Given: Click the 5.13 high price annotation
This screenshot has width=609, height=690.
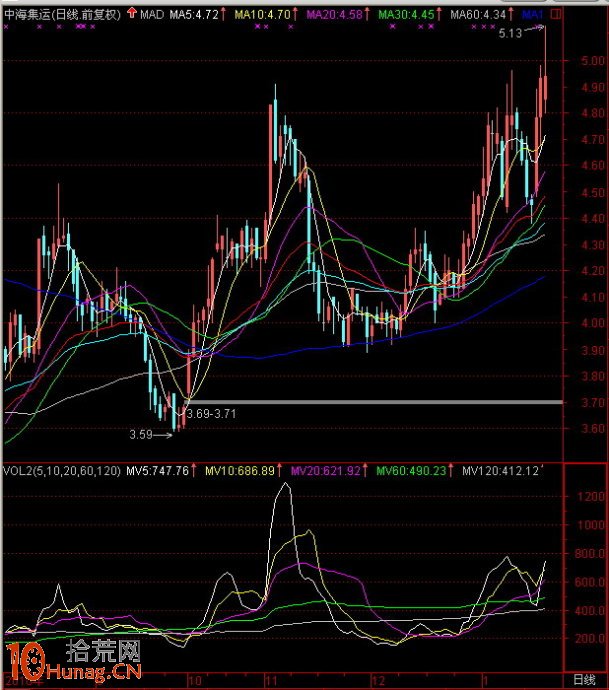Looking at the screenshot, I should pyautogui.click(x=510, y=33).
